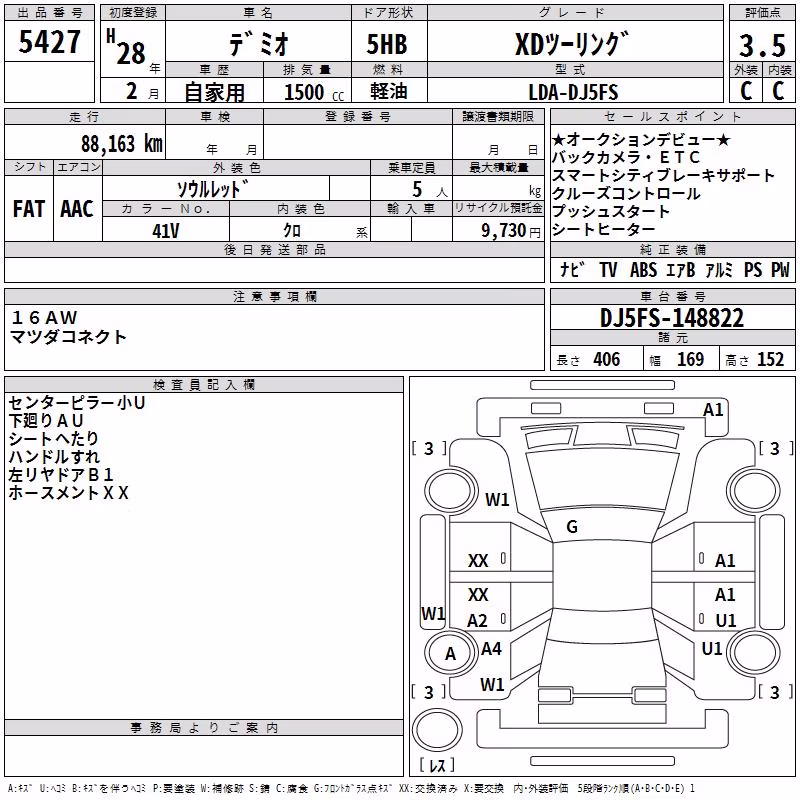Image resolution: width=800 pixels, height=800 pixels.
Task: Click スマートシティブレーキサポート sales point
Action: [663, 175]
